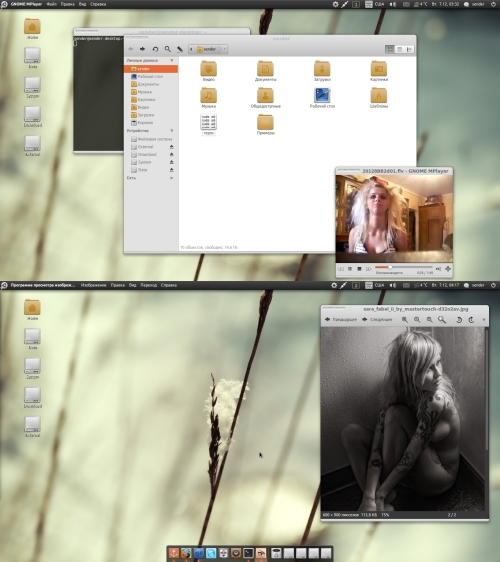Open Изображение menu in image viewer menu bar
The height and width of the screenshot is (562, 500).
click(94, 285)
